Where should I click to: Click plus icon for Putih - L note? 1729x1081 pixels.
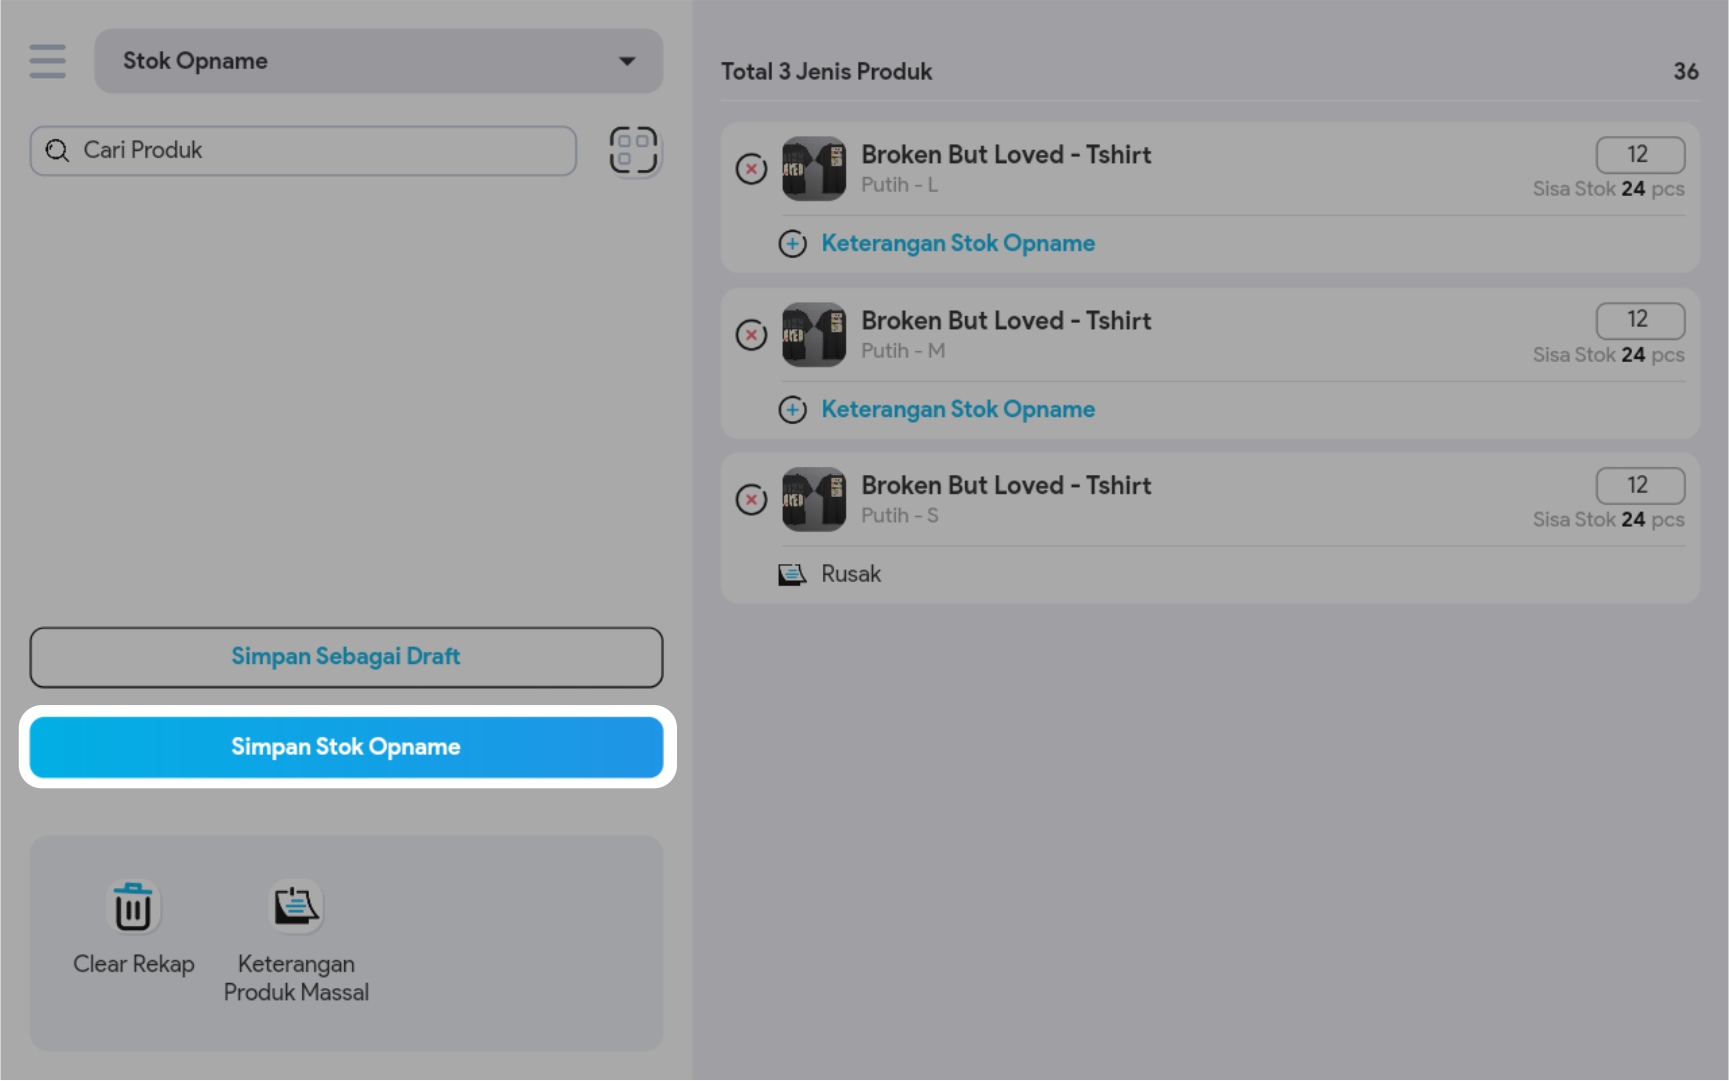[x=793, y=244]
